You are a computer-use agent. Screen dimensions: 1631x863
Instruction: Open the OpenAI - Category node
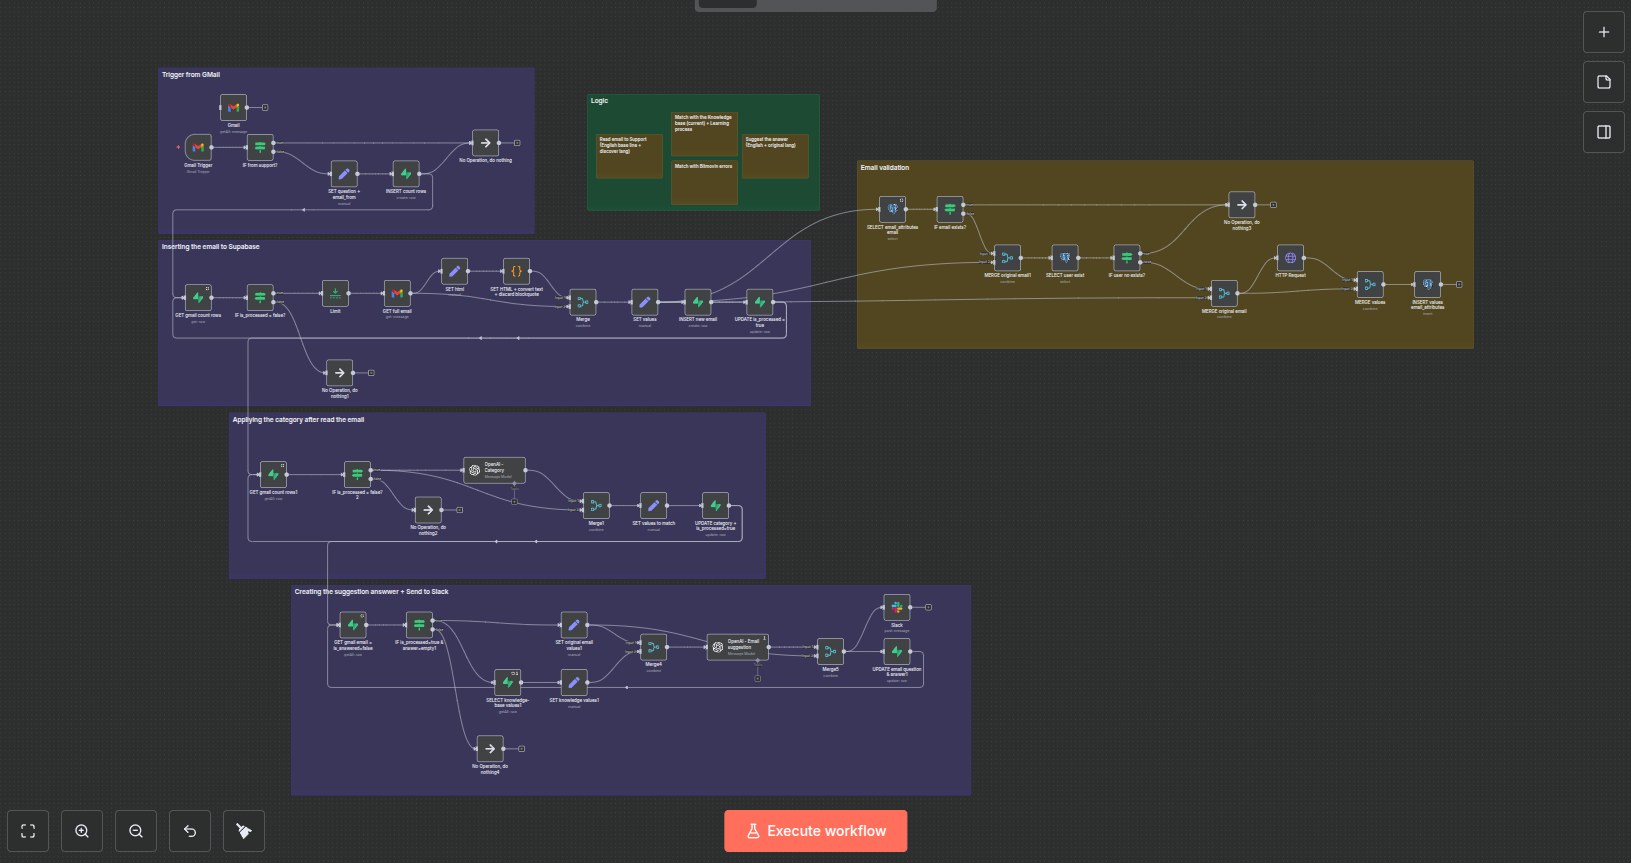494,470
